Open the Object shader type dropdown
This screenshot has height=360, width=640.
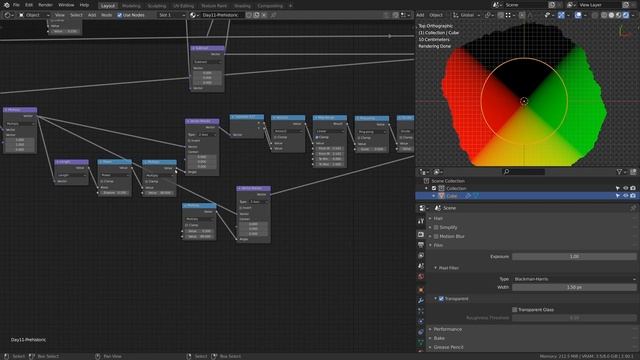(34, 15)
